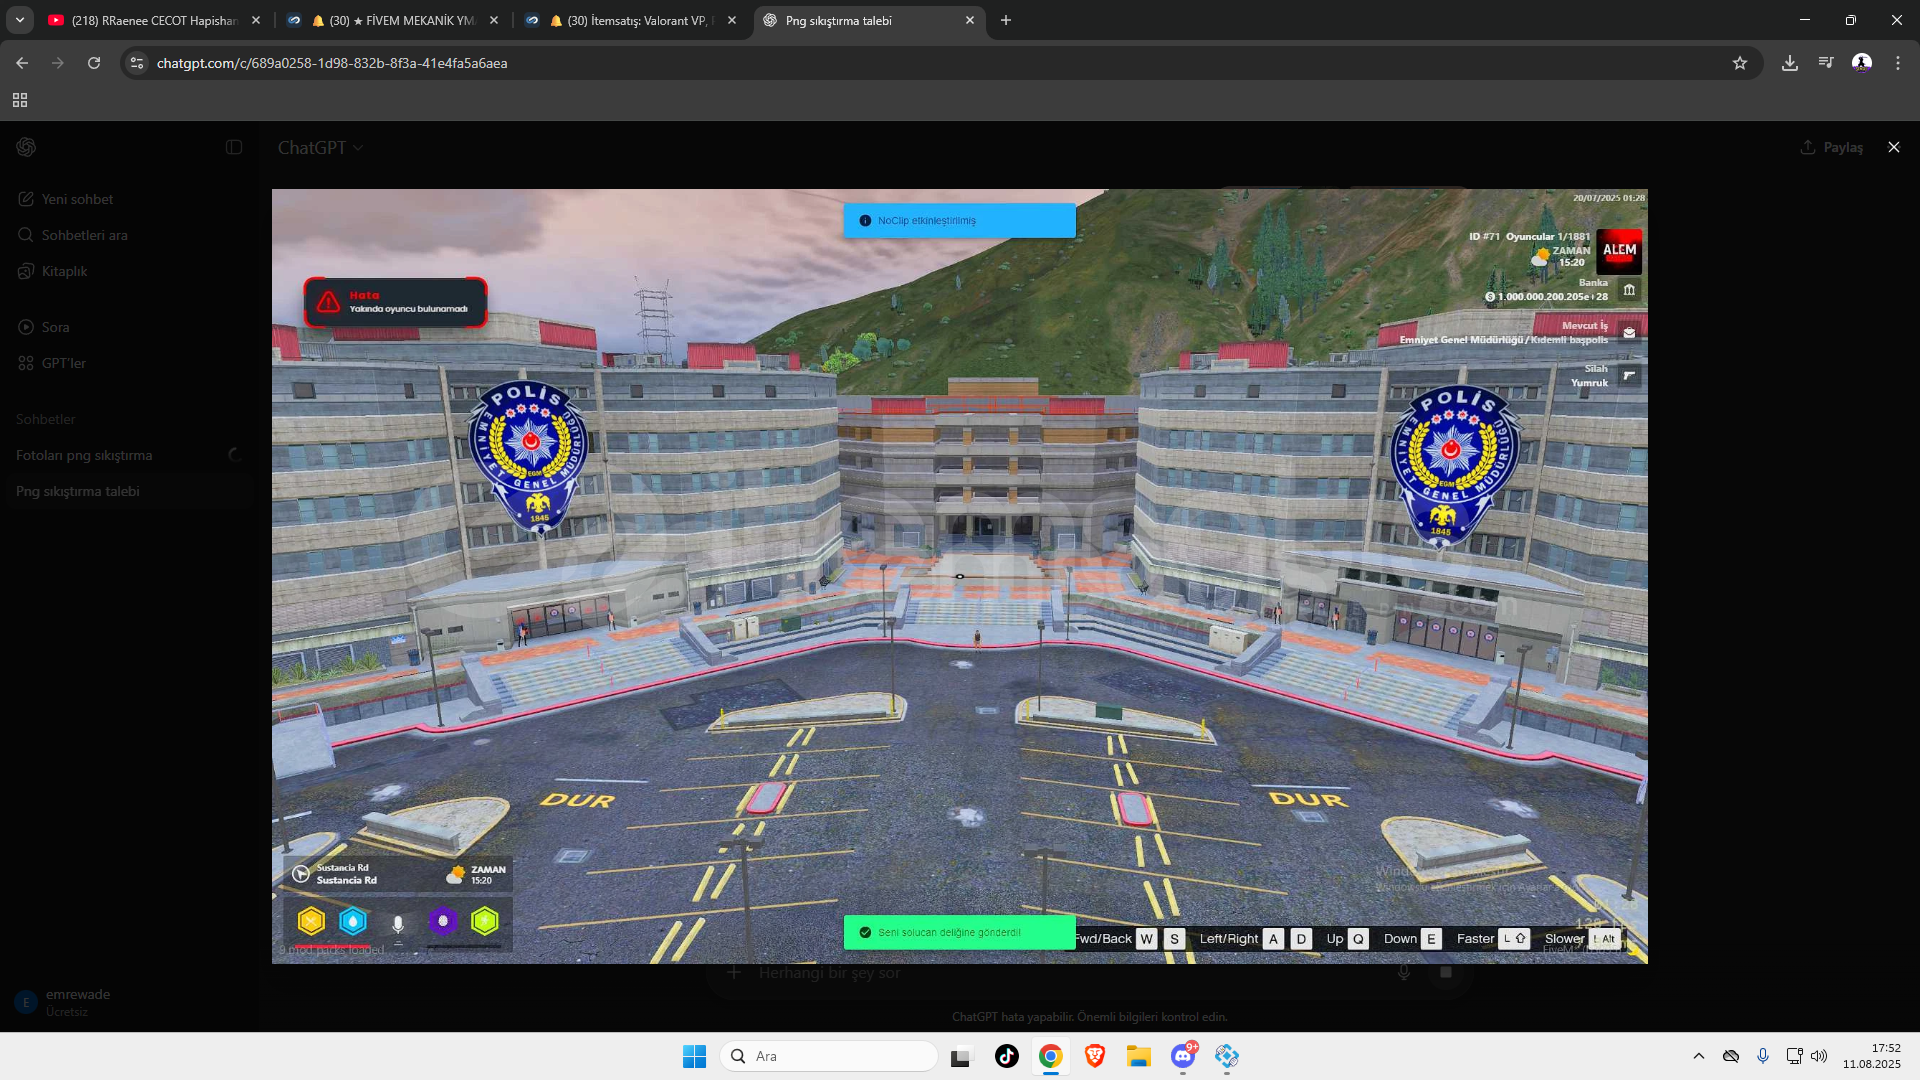Open Google Chrome from the taskbar

pyautogui.click(x=1050, y=1056)
